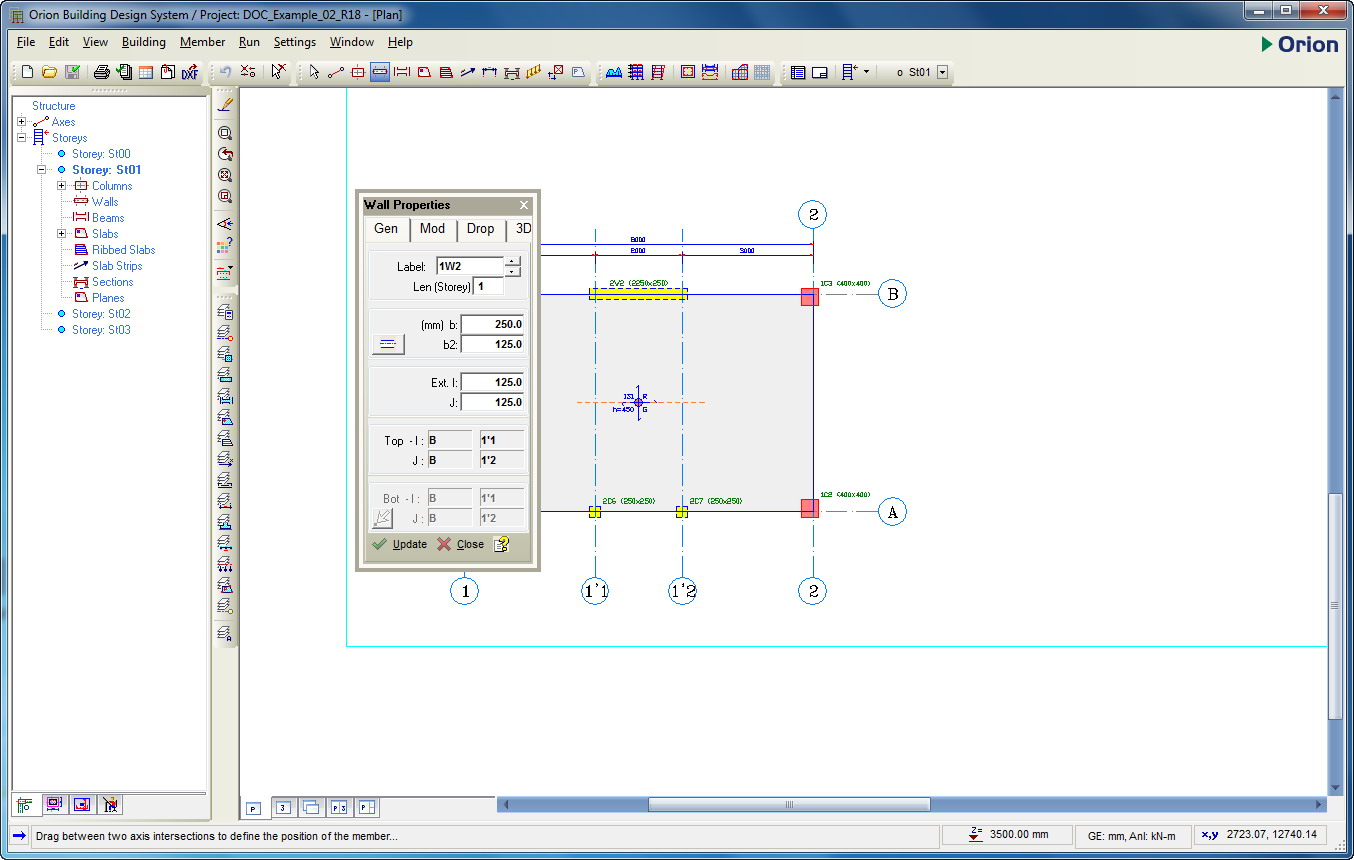Select the Wall insert tool
This screenshot has width=1354, height=860.
click(380, 72)
